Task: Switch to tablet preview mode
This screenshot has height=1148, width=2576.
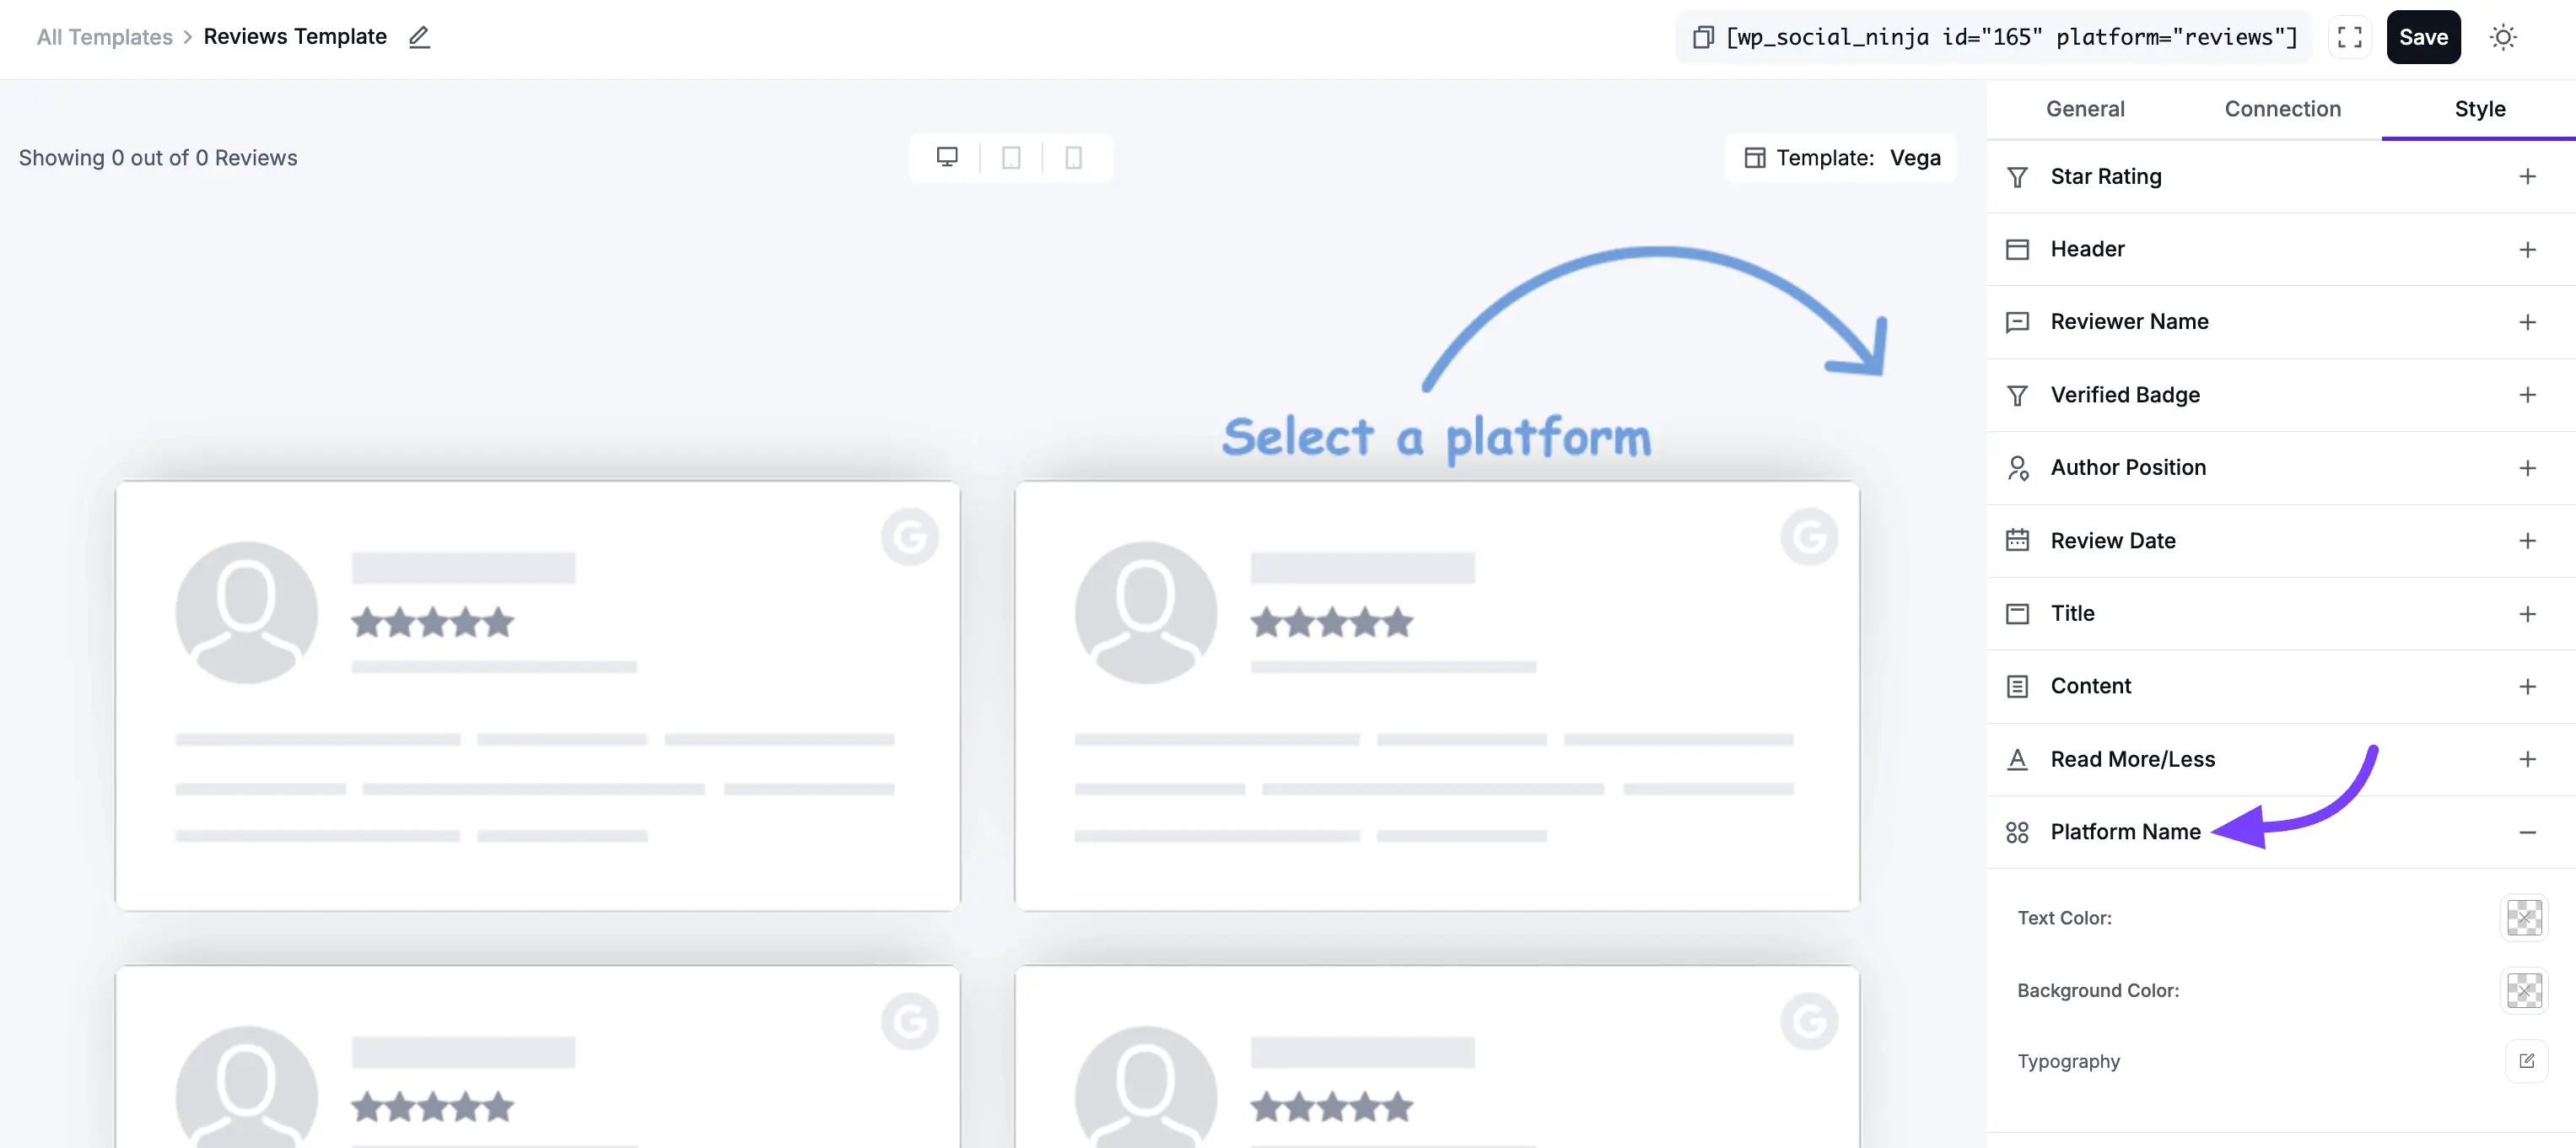Action: tap(1010, 157)
